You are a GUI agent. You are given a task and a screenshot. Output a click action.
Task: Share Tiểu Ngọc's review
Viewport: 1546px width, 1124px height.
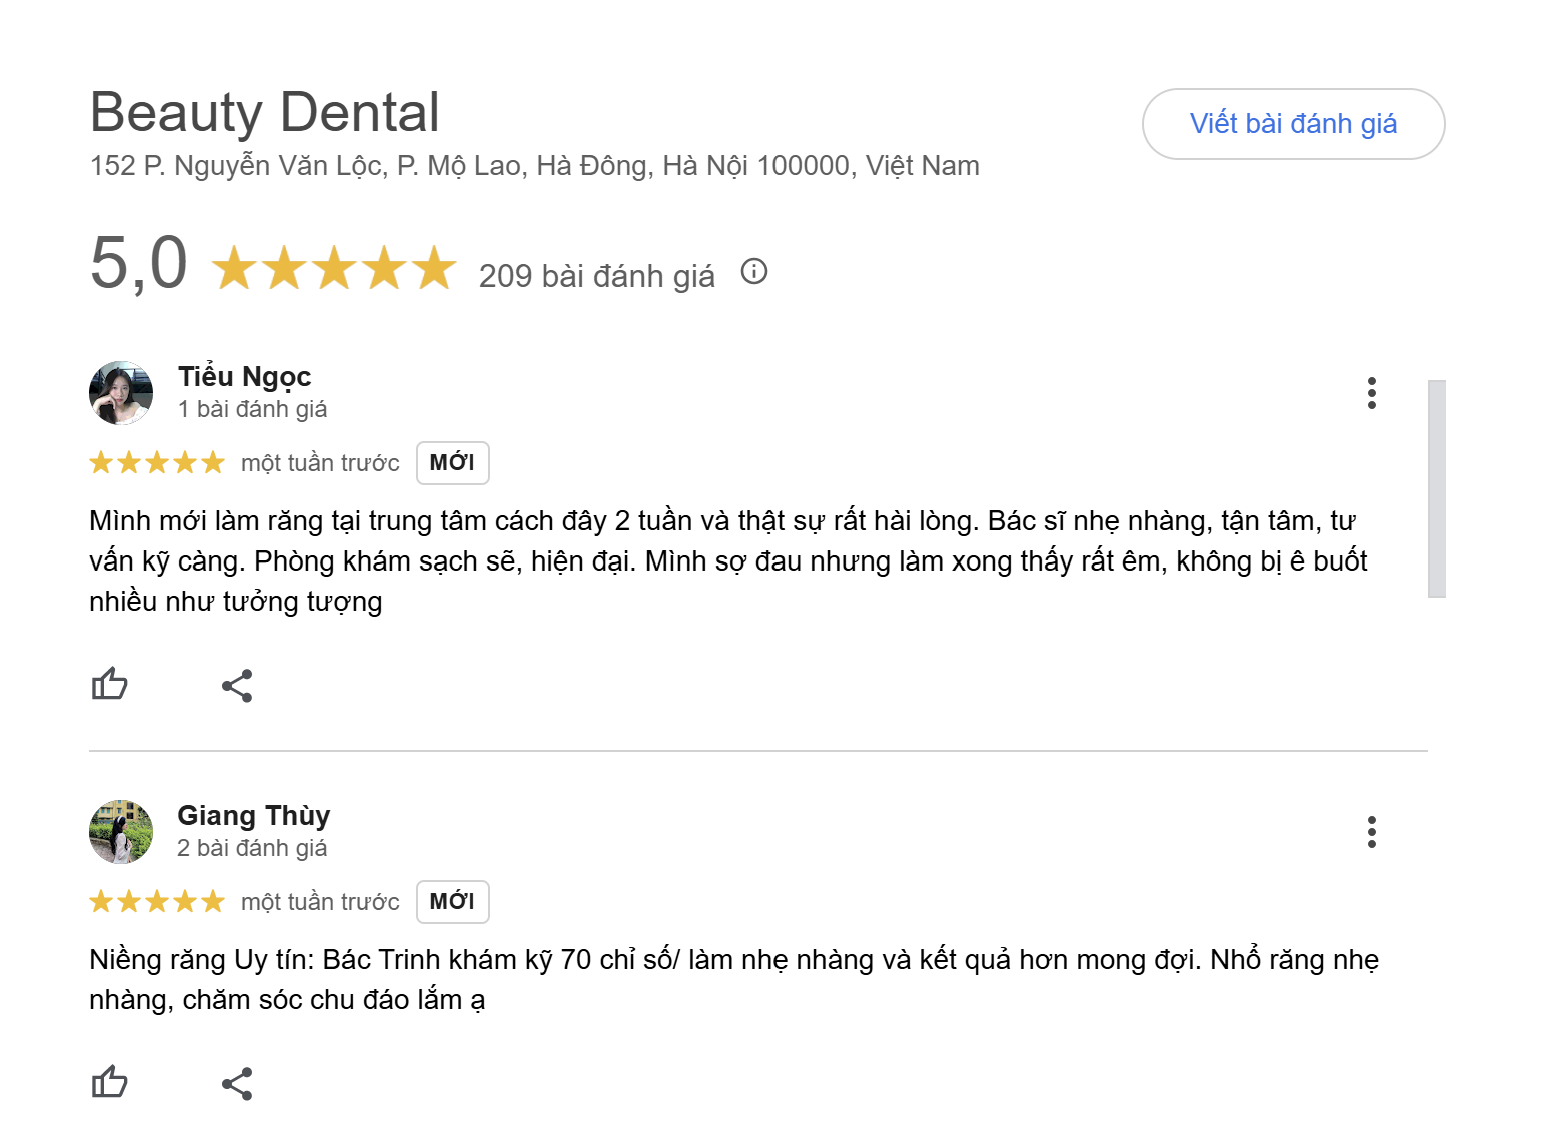tap(237, 686)
